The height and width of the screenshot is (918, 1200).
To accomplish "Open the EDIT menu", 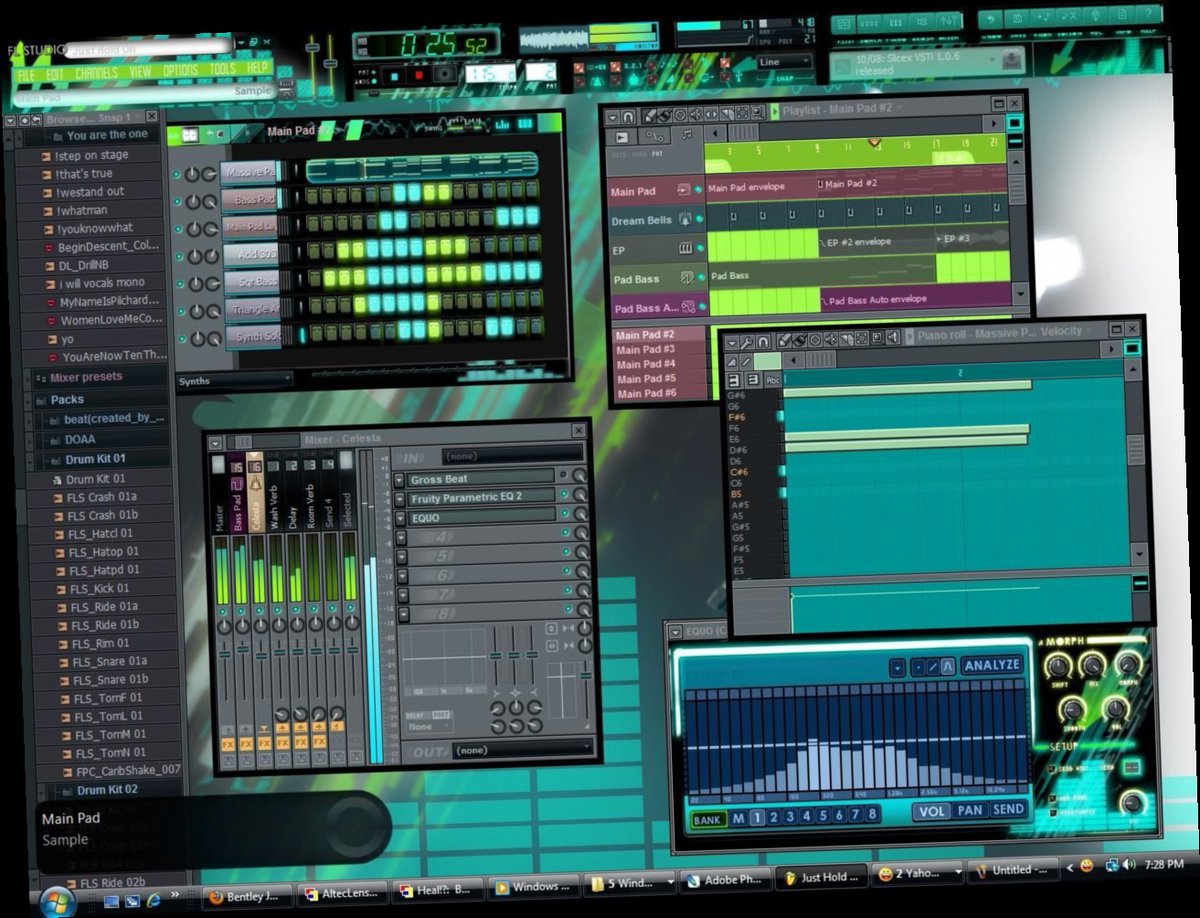I will coord(55,74).
